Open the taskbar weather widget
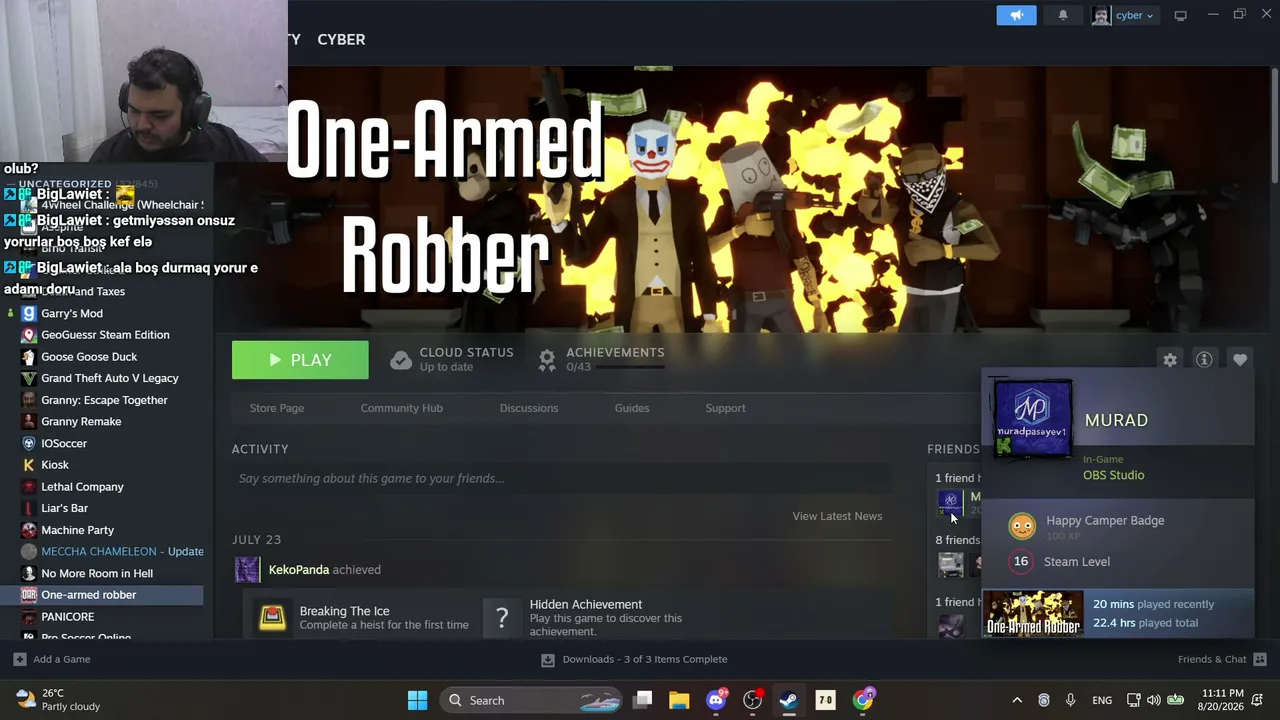Image resolution: width=1280 pixels, height=720 pixels. point(58,699)
